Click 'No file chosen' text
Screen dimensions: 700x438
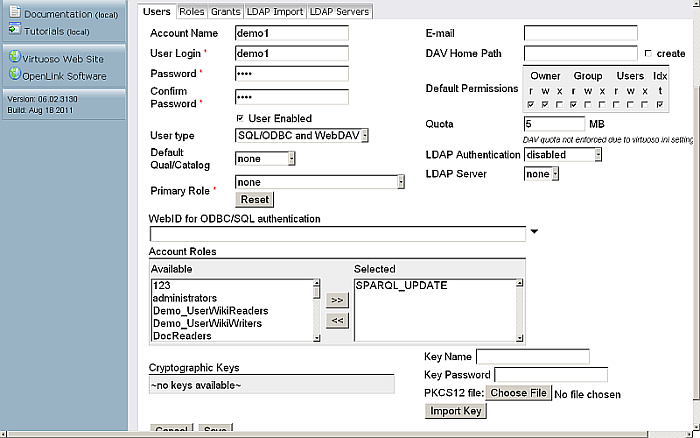pyautogui.click(x=587, y=394)
